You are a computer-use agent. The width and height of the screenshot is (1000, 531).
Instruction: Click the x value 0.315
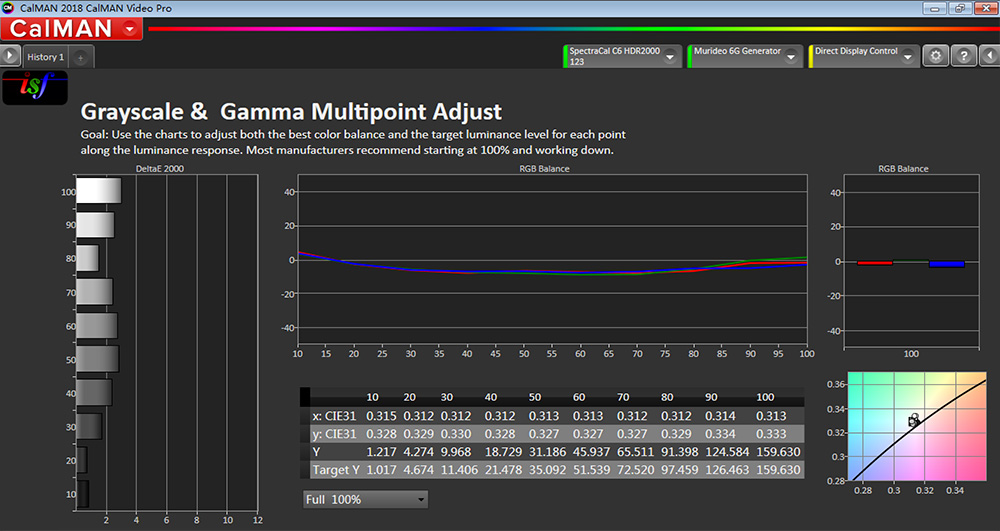click(x=381, y=416)
